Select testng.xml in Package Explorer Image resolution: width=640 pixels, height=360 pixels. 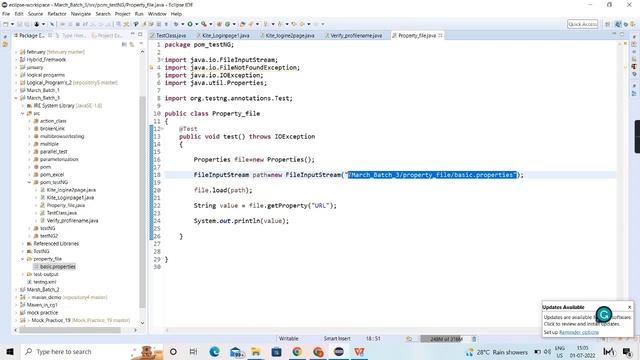44,282
